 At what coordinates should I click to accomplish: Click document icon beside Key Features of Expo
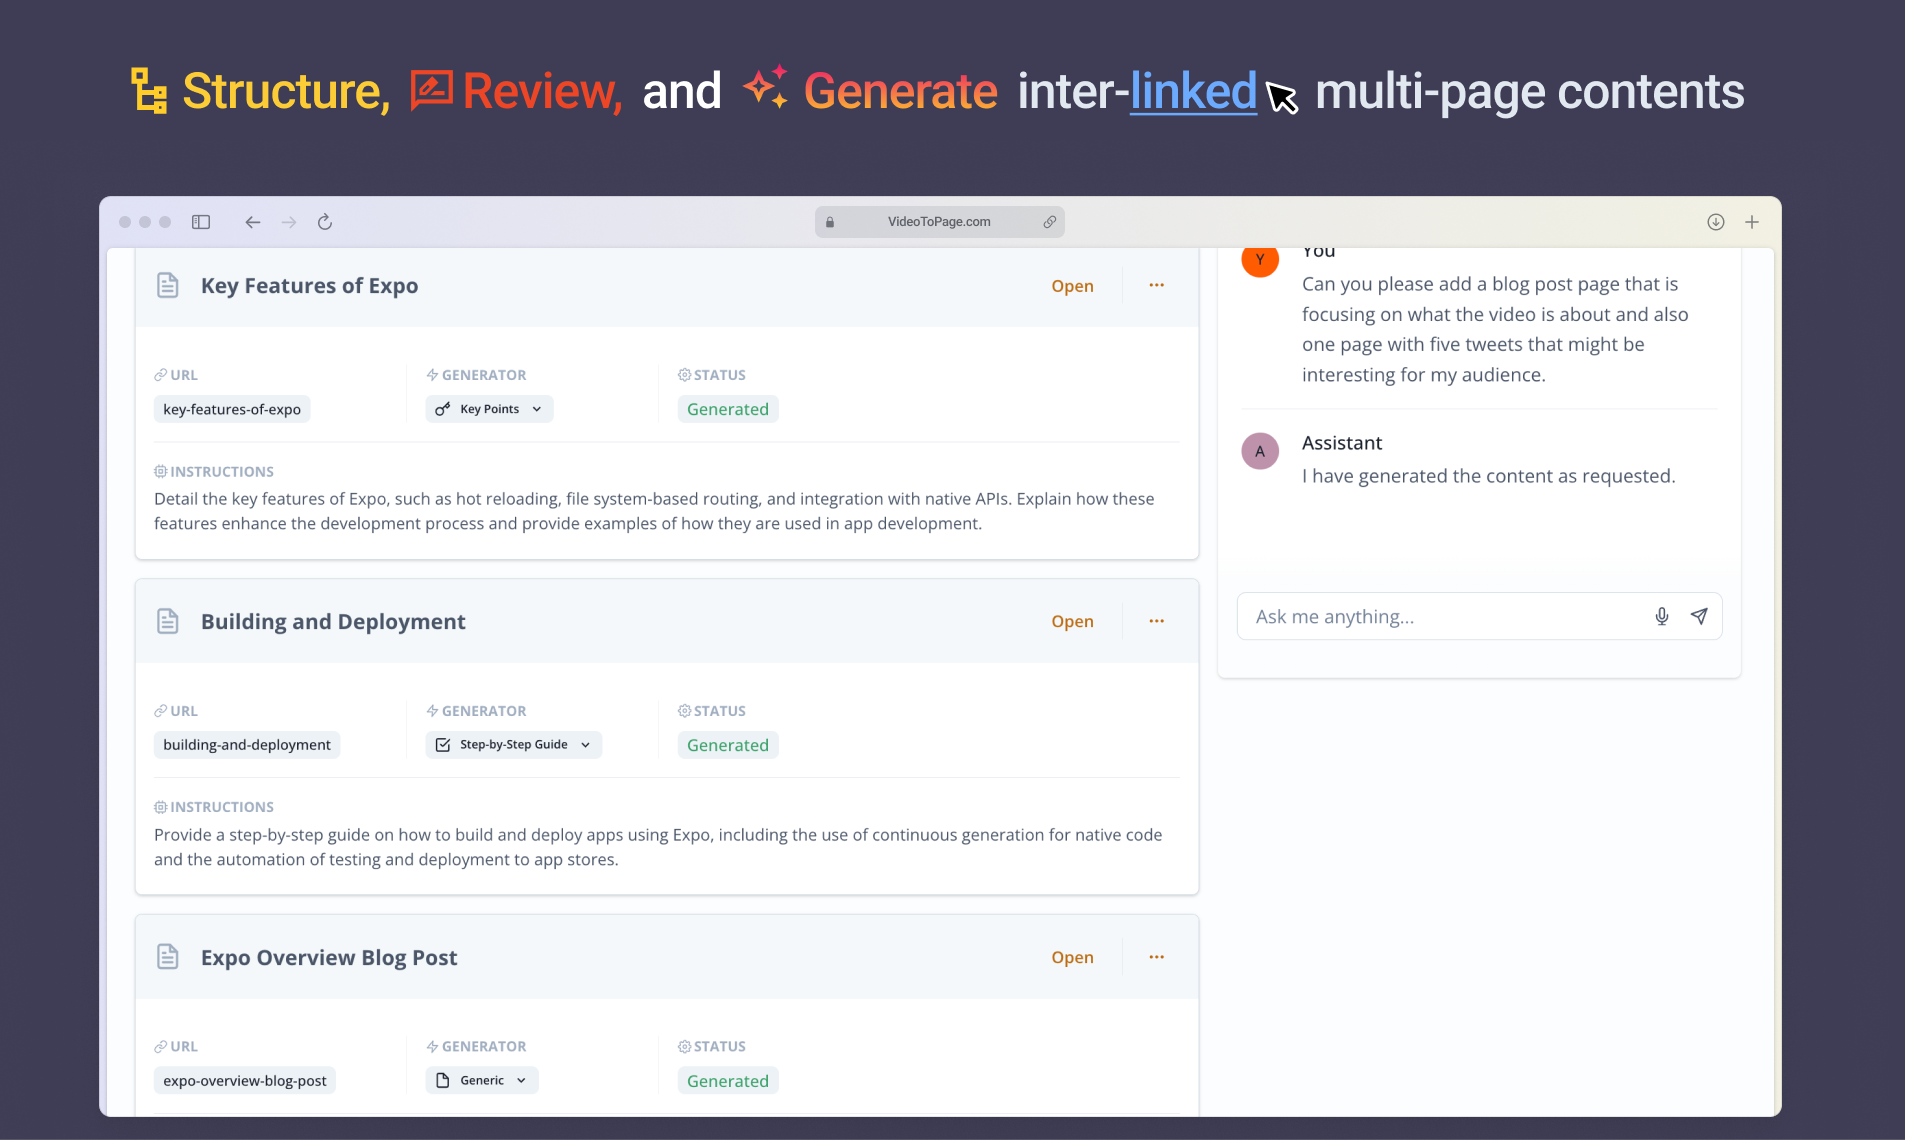tap(168, 285)
